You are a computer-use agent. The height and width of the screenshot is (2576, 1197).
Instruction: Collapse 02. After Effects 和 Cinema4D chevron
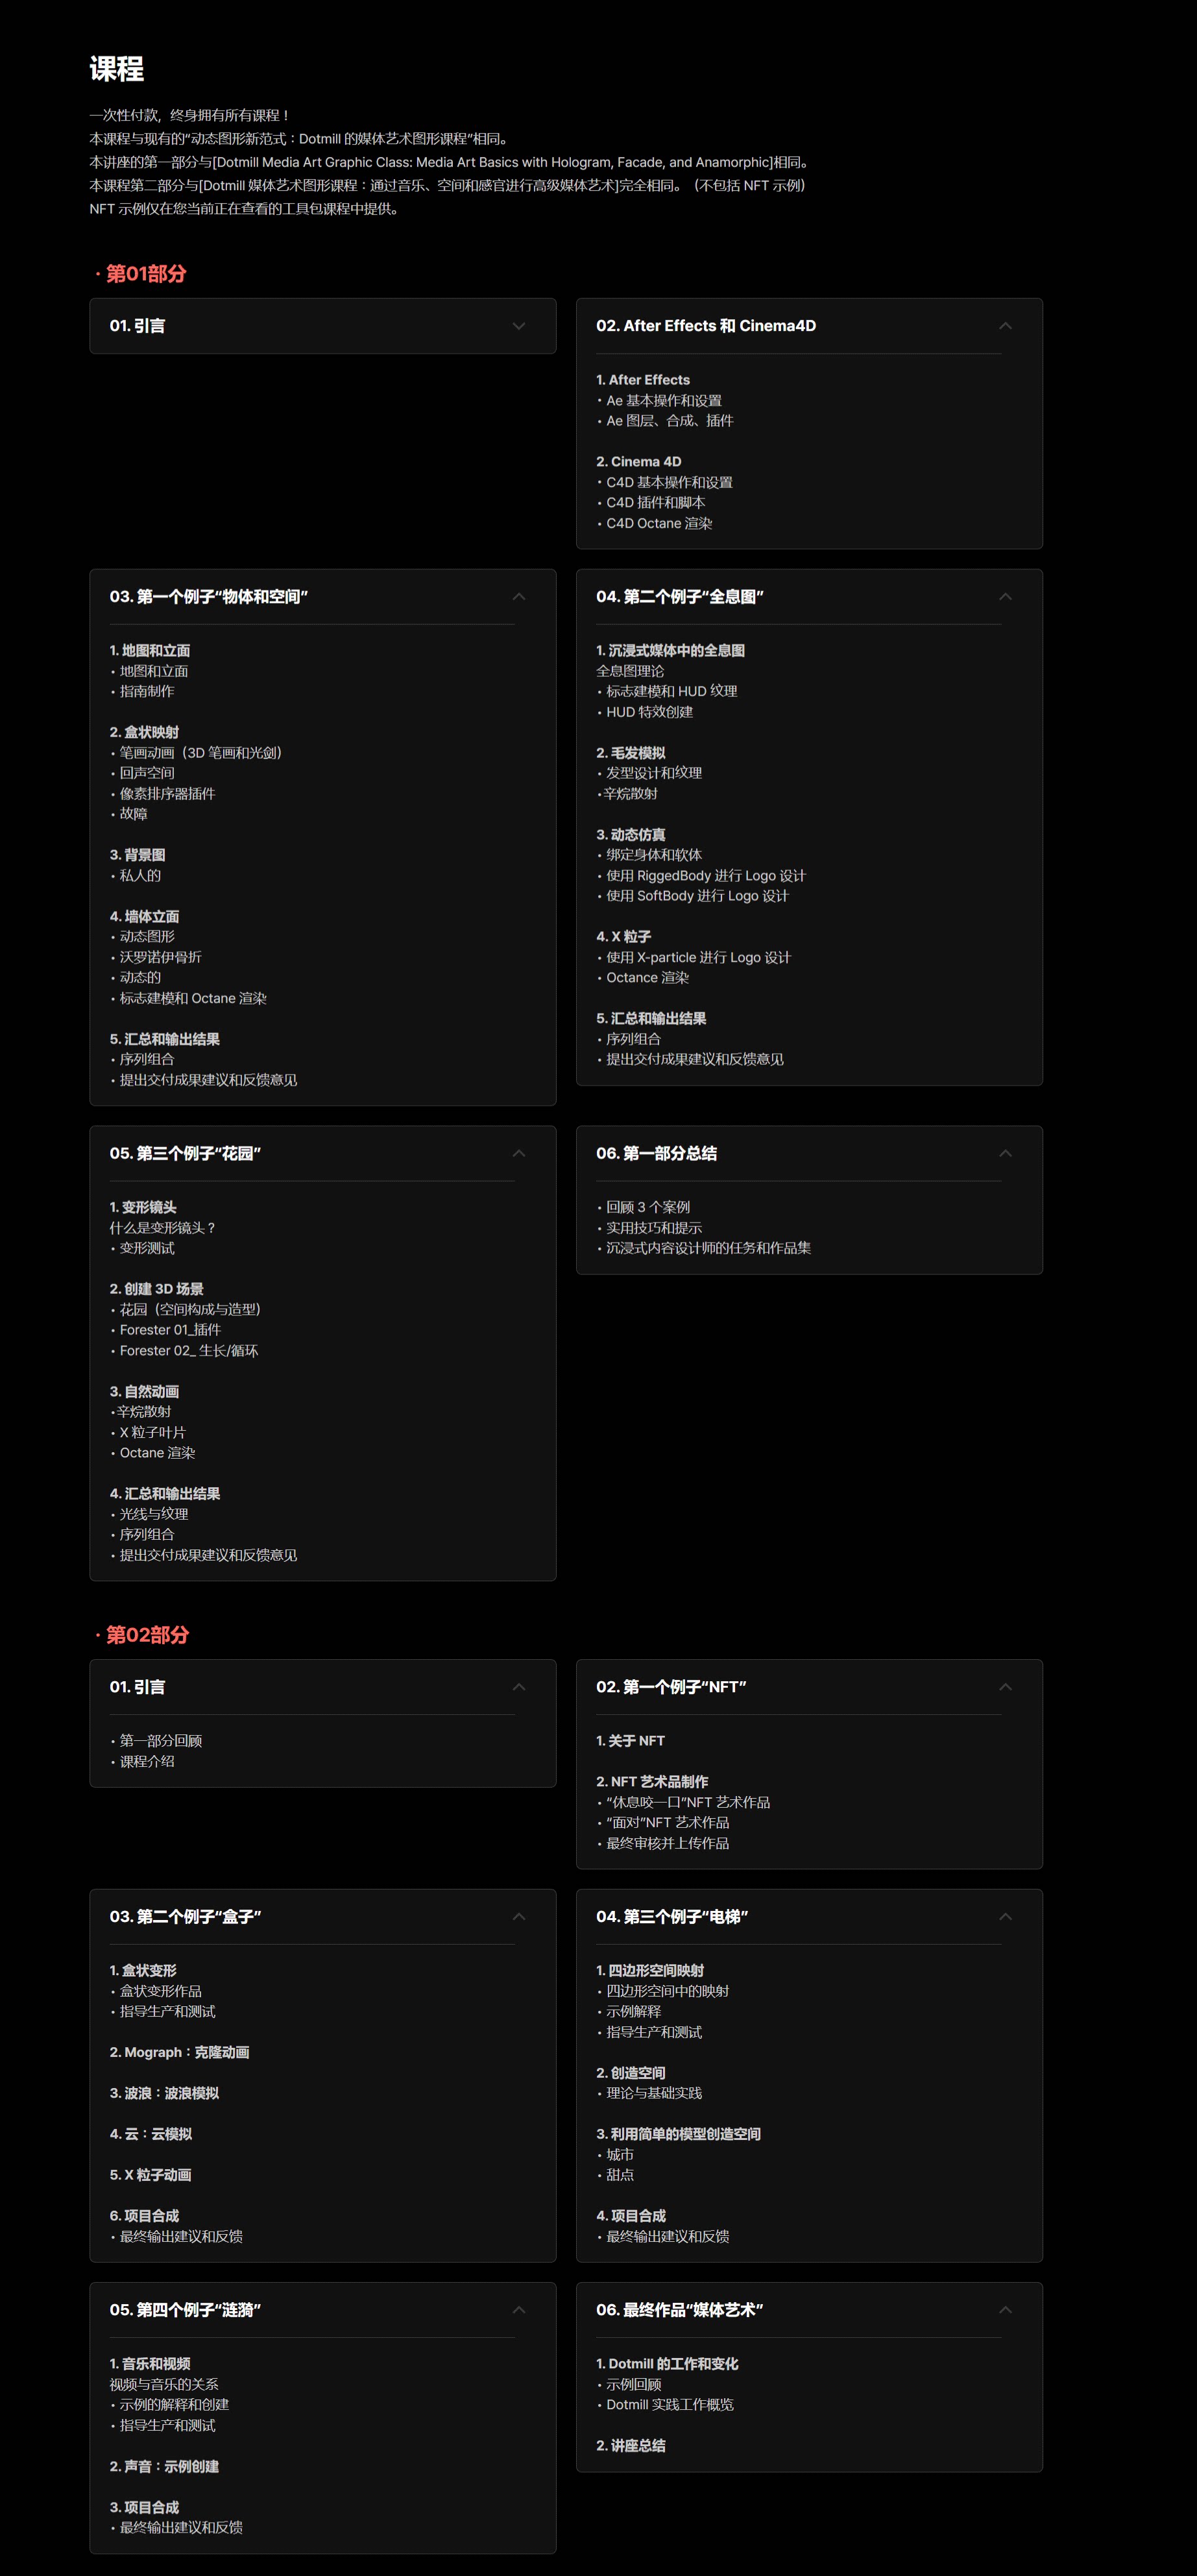1005,326
